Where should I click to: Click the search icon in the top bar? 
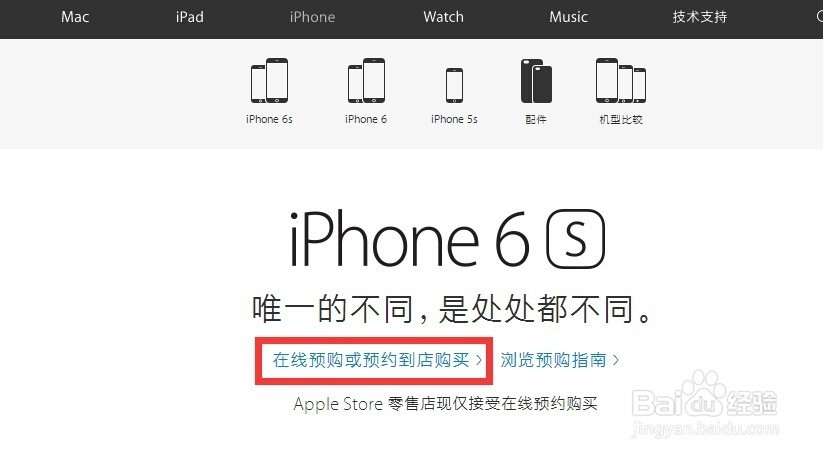pyautogui.click(x=819, y=16)
